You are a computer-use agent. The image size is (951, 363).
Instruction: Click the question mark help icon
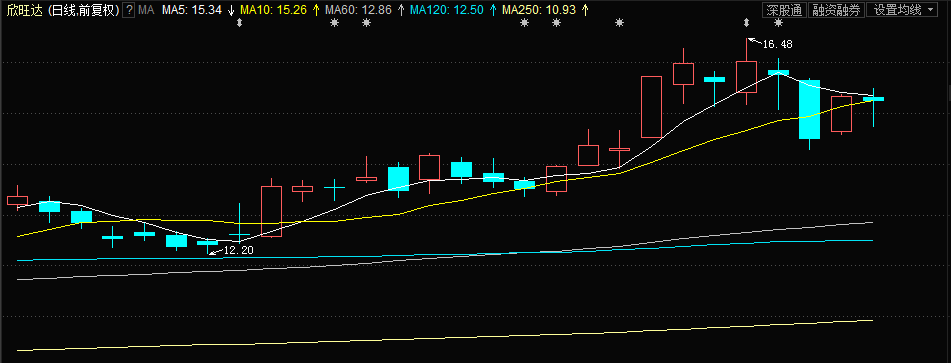coord(129,10)
